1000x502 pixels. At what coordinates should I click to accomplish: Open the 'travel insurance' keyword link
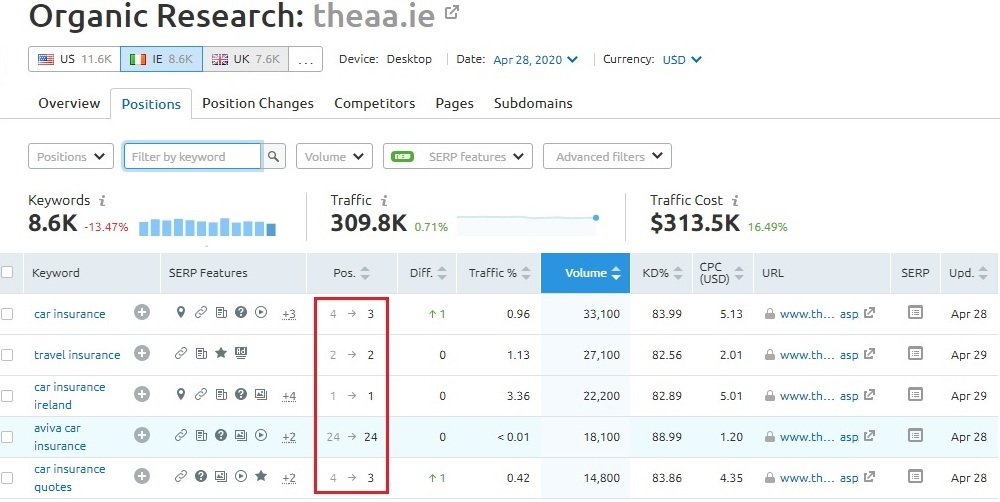tap(77, 355)
